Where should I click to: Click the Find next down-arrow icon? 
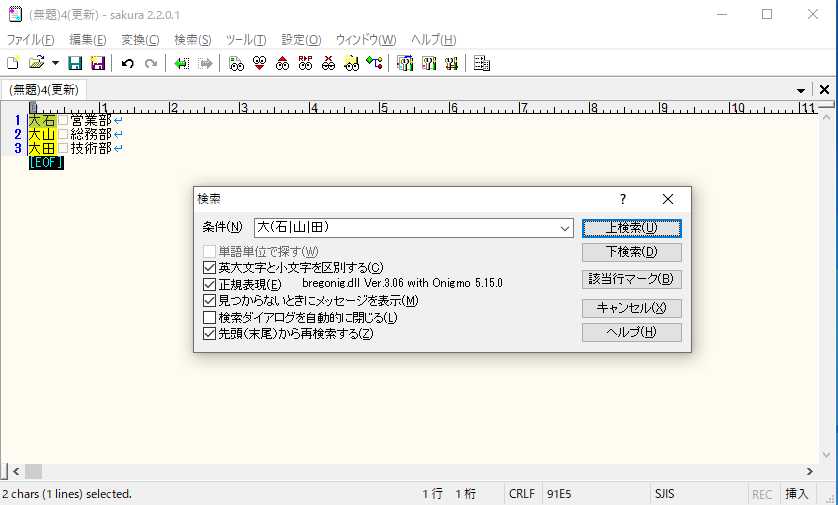point(260,63)
